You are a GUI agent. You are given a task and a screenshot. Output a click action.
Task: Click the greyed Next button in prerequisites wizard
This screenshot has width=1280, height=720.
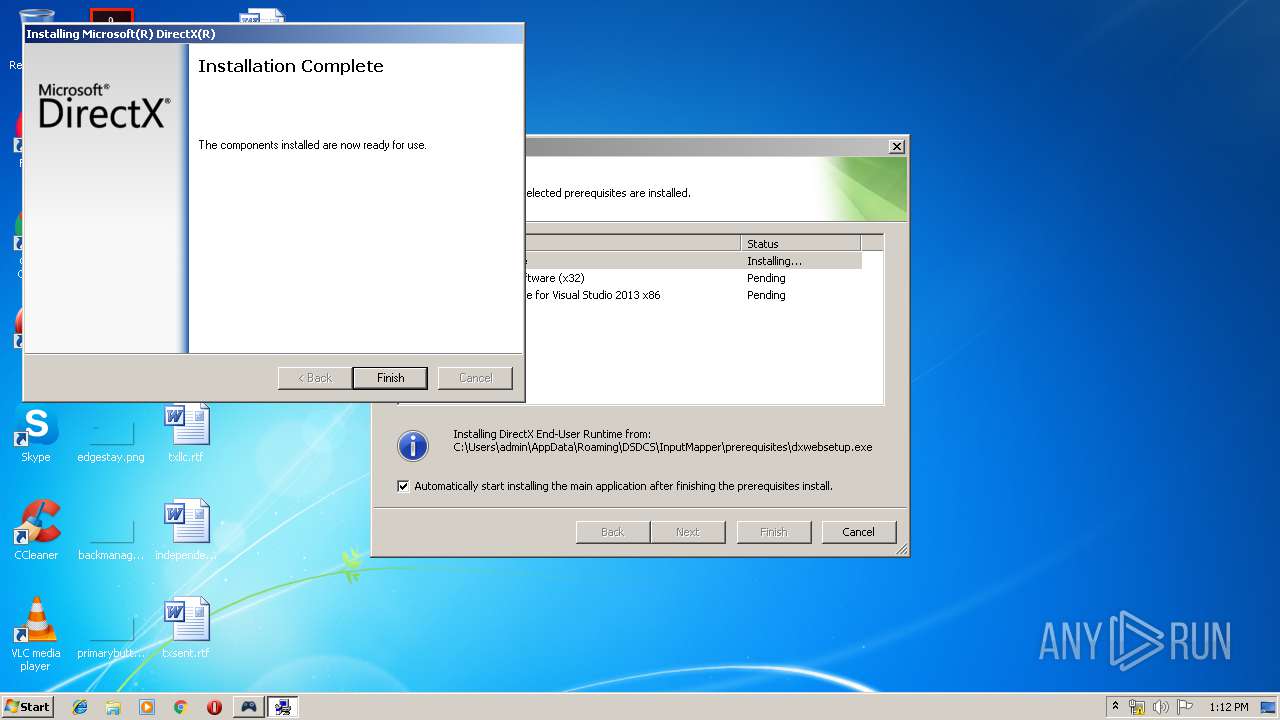[687, 532]
